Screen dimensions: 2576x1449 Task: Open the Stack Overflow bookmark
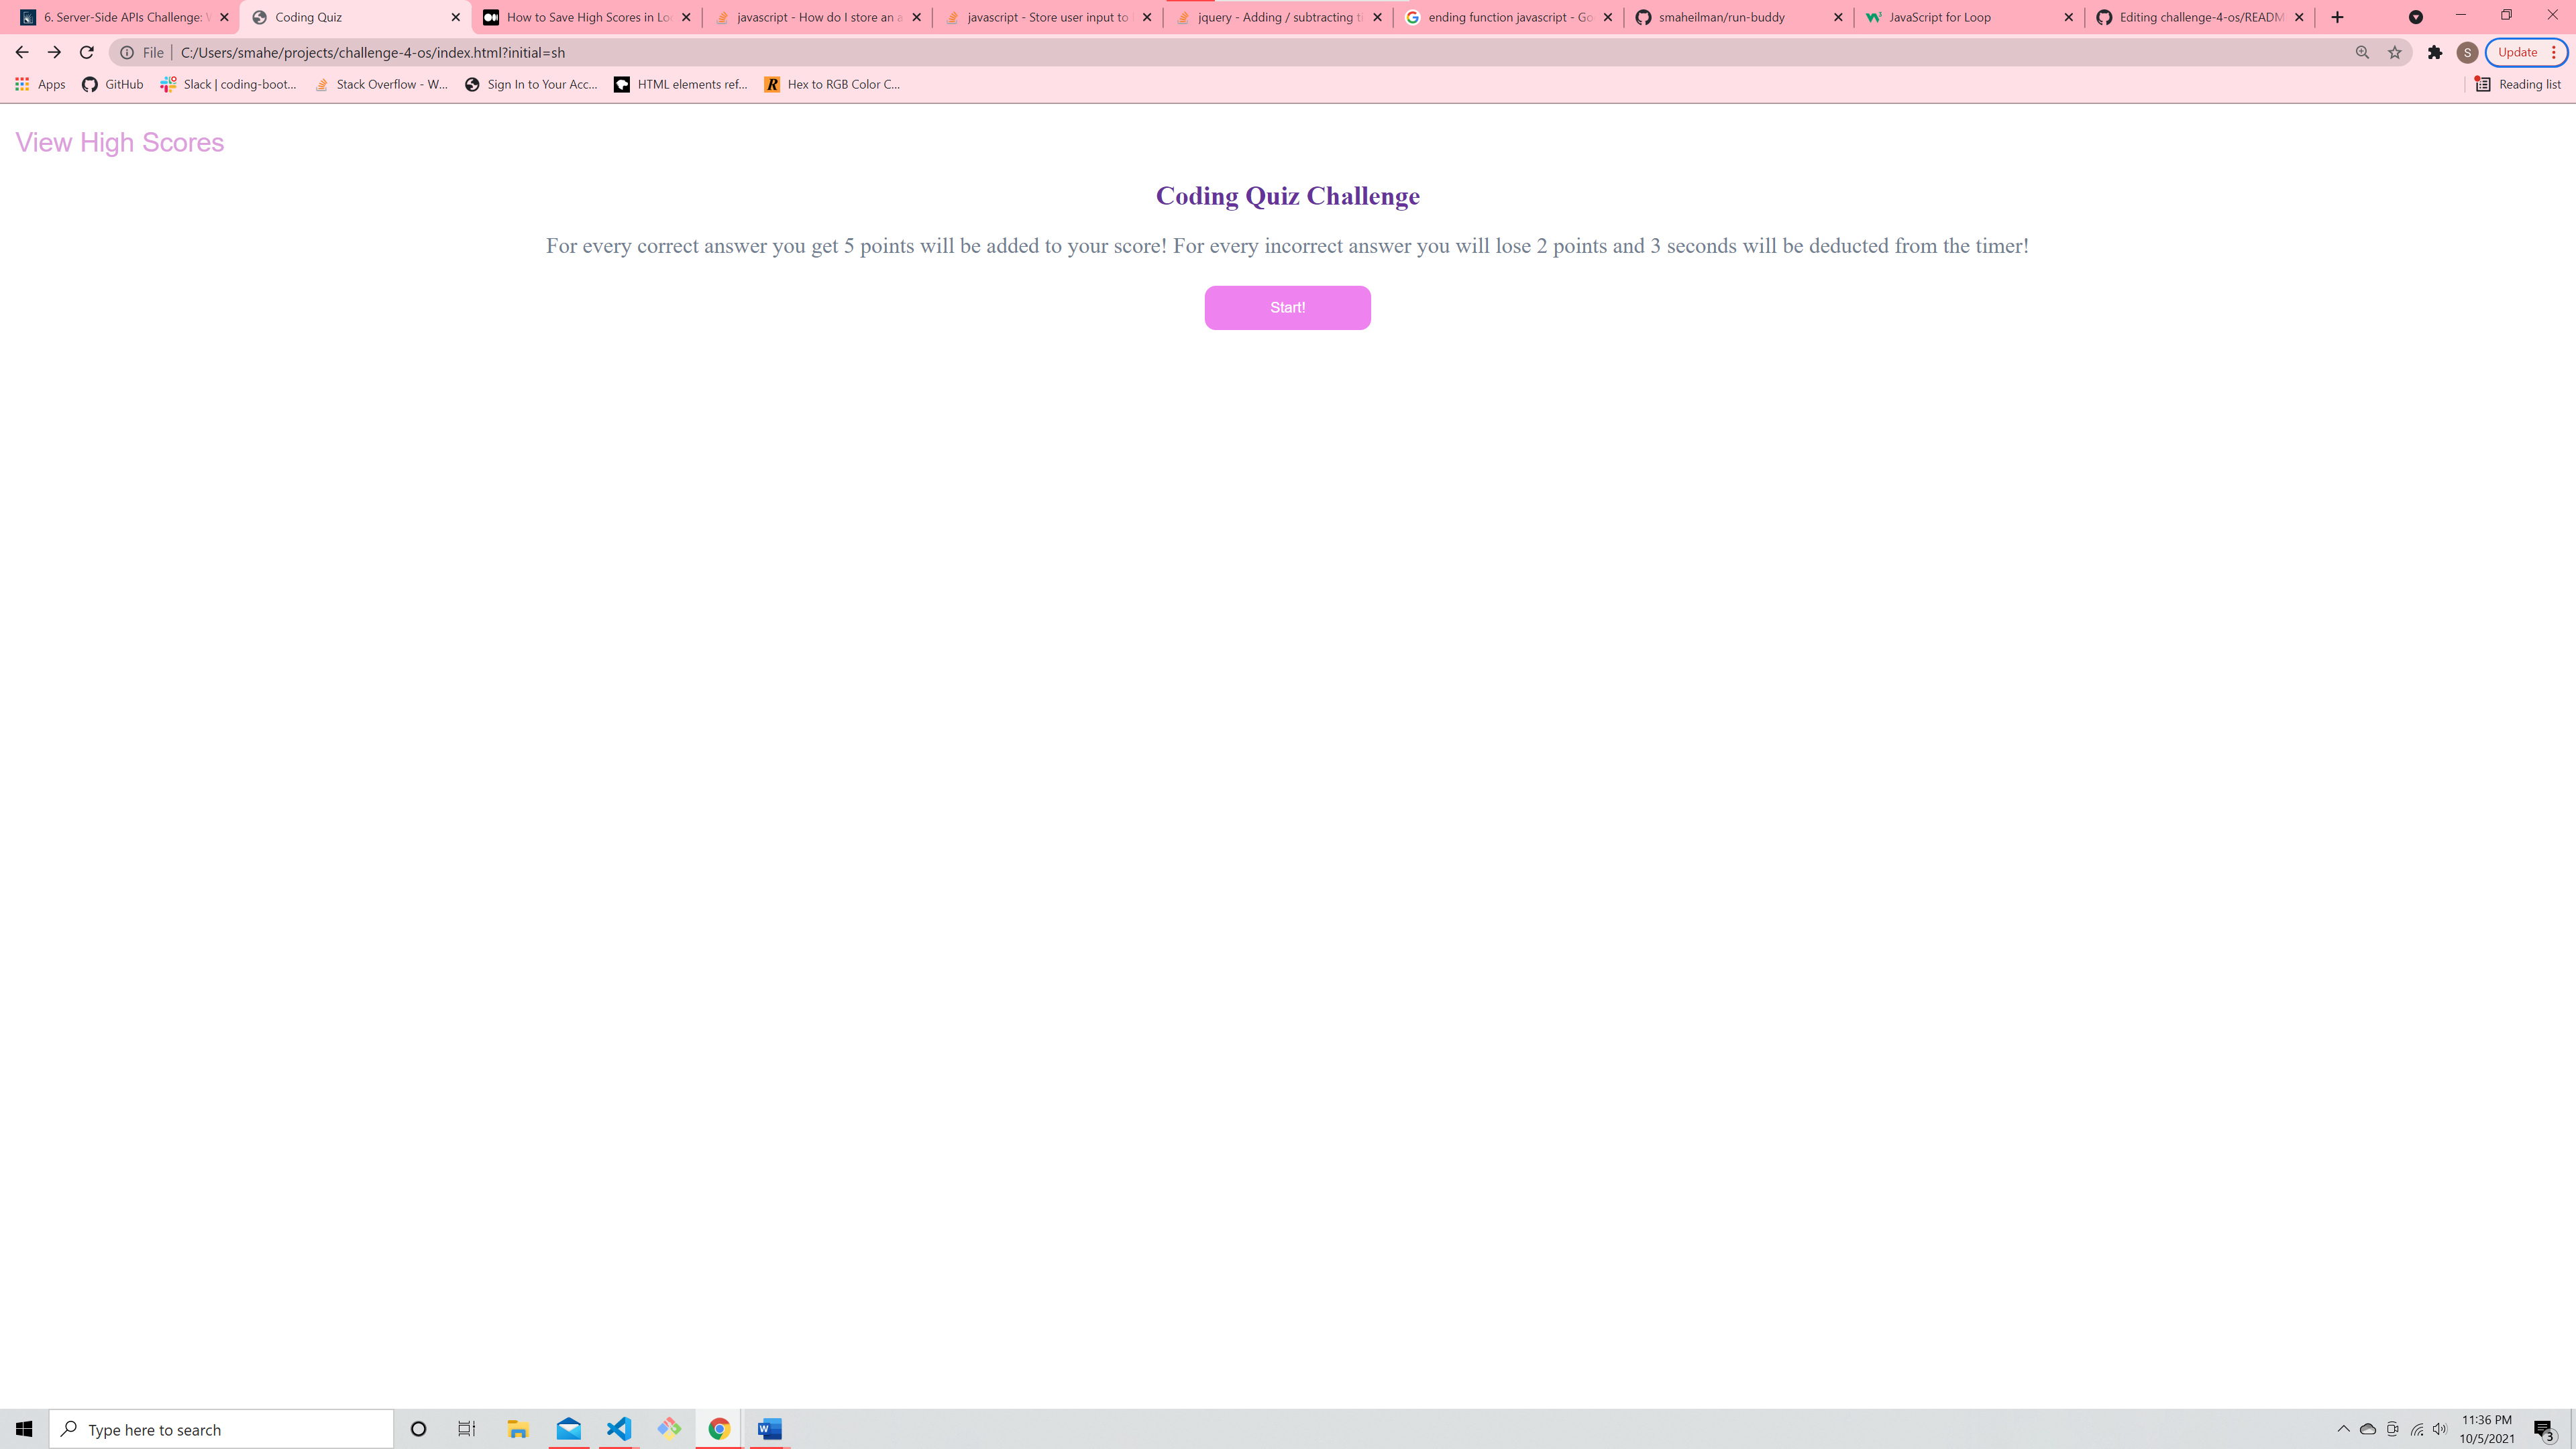[x=381, y=84]
